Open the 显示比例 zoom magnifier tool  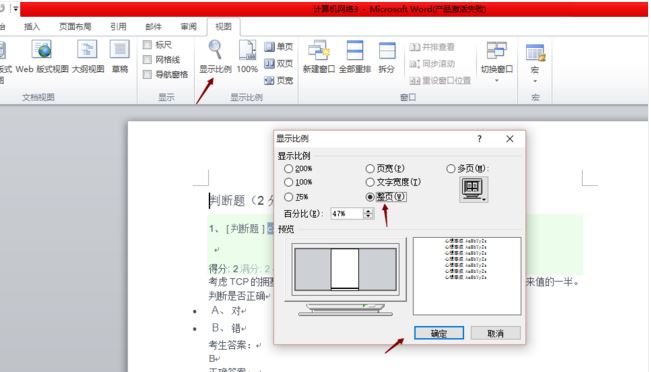pyautogui.click(x=215, y=57)
